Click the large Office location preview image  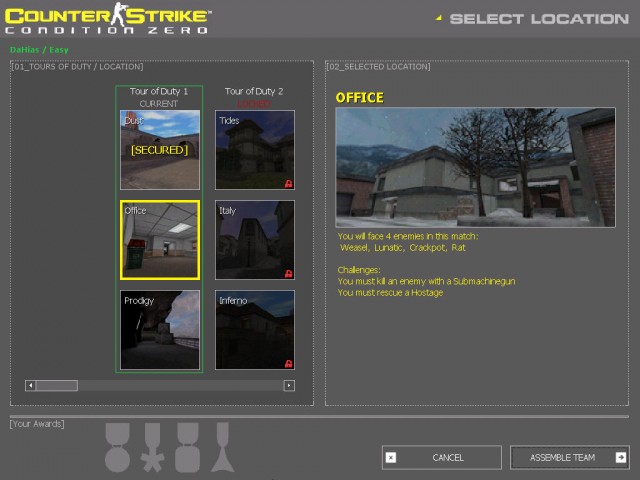point(476,167)
